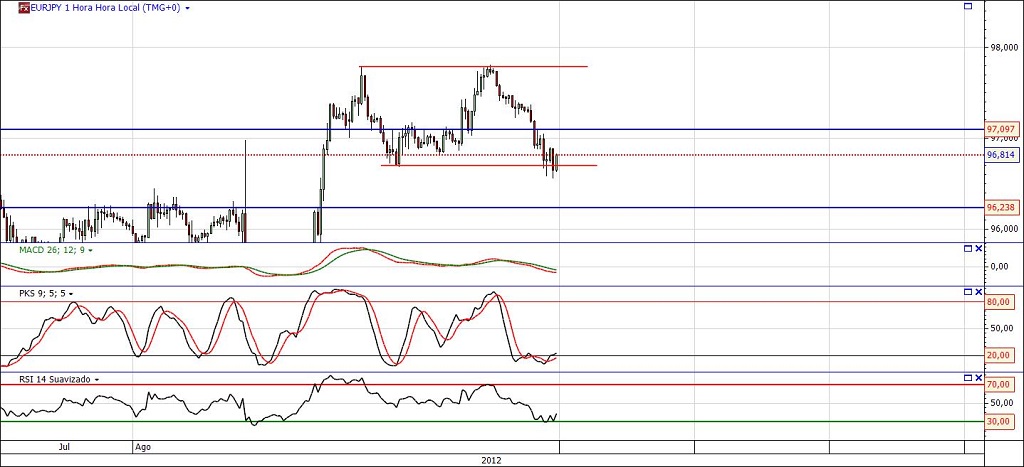Click the PKS 80,00 overbought level label
This screenshot has width=1024, height=467.
pos(1001,302)
